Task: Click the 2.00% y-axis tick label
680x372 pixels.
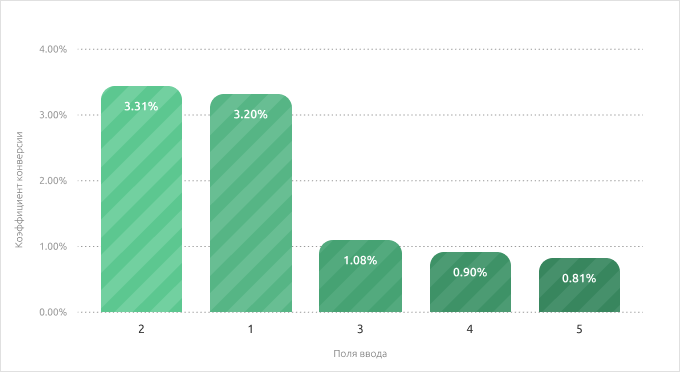Action: pyautogui.click(x=53, y=181)
